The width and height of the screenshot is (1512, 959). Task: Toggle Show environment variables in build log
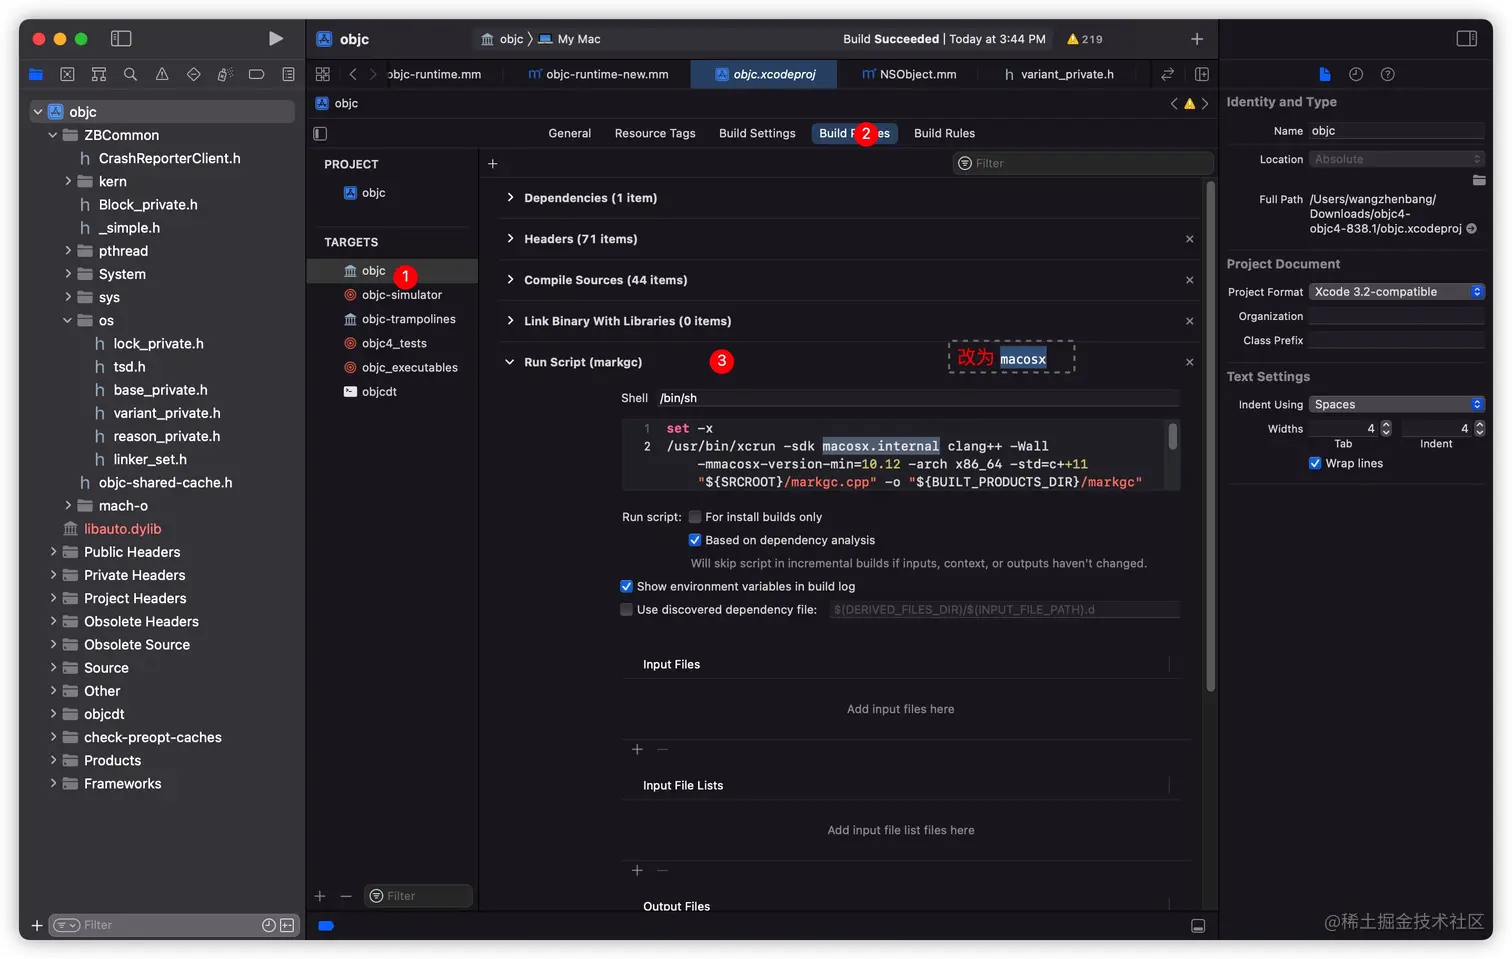click(626, 586)
